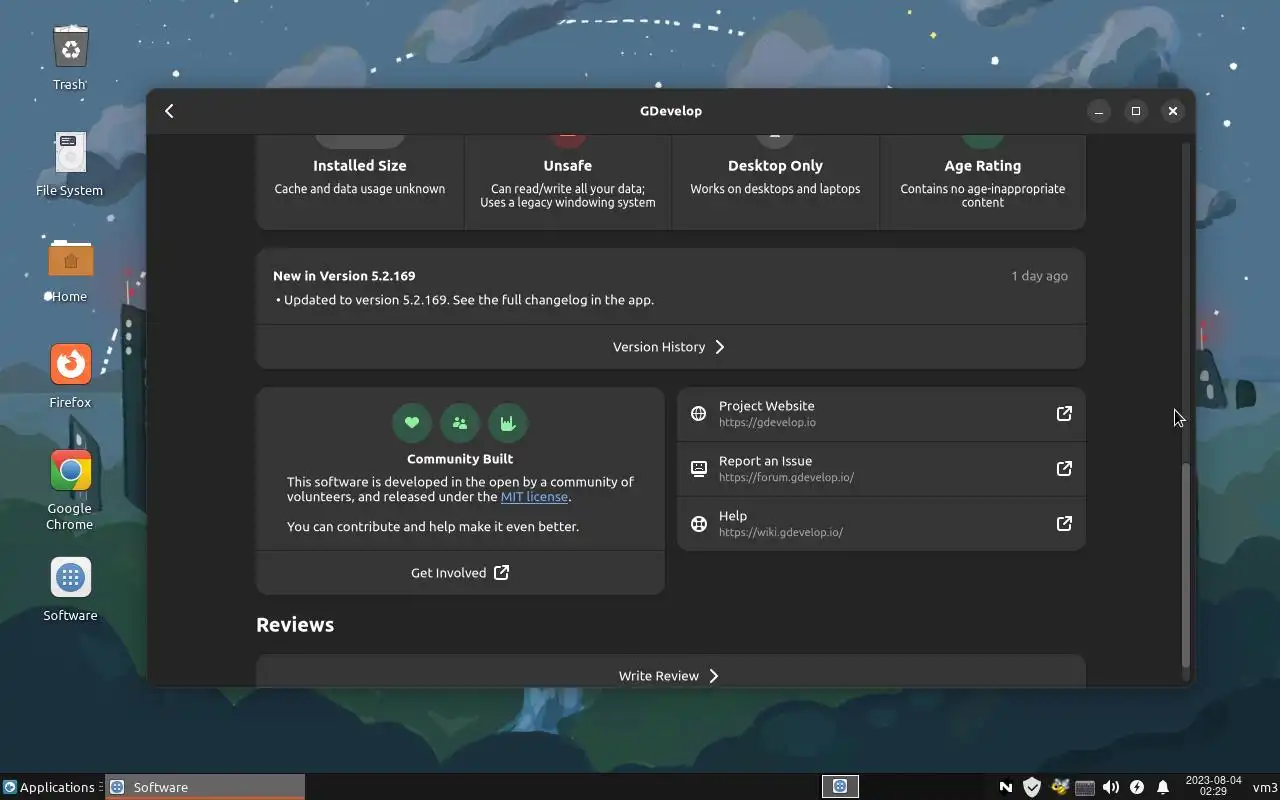The width and height of the screenshot is (1280, 800).
Task: Open Write Review
Action: tap(670, 676)
